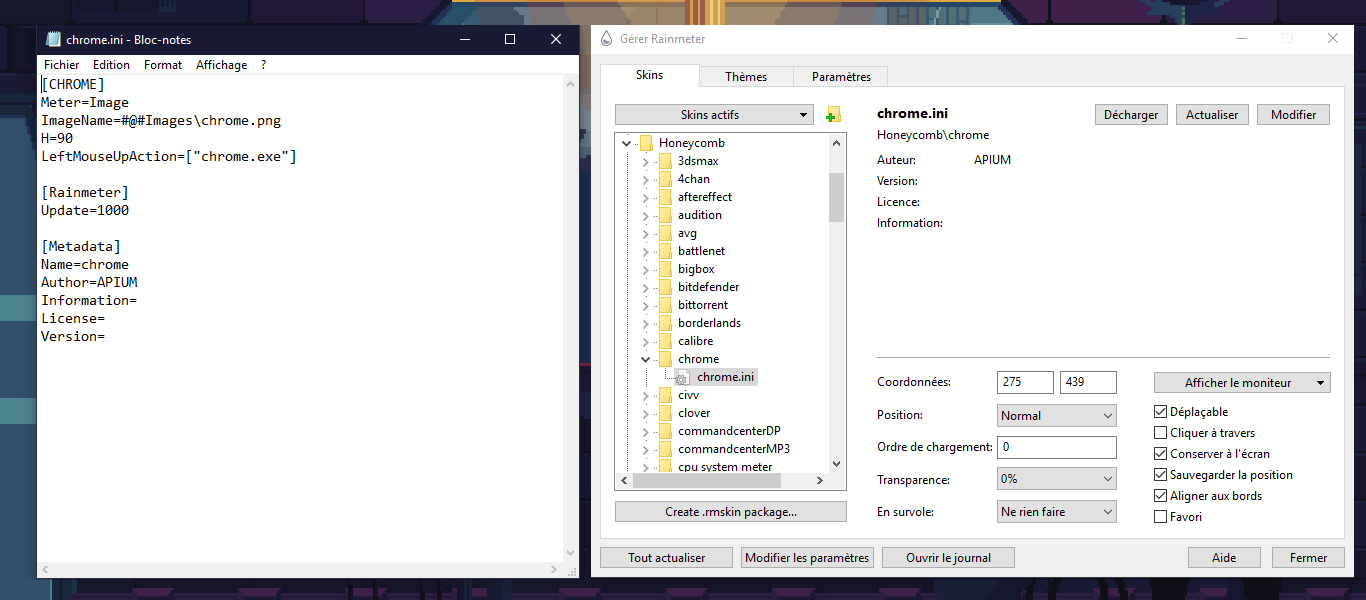Viewport: 1366px width, 600px height.
Task: Select the aftereffect folder icon
Action: [665, 197]
